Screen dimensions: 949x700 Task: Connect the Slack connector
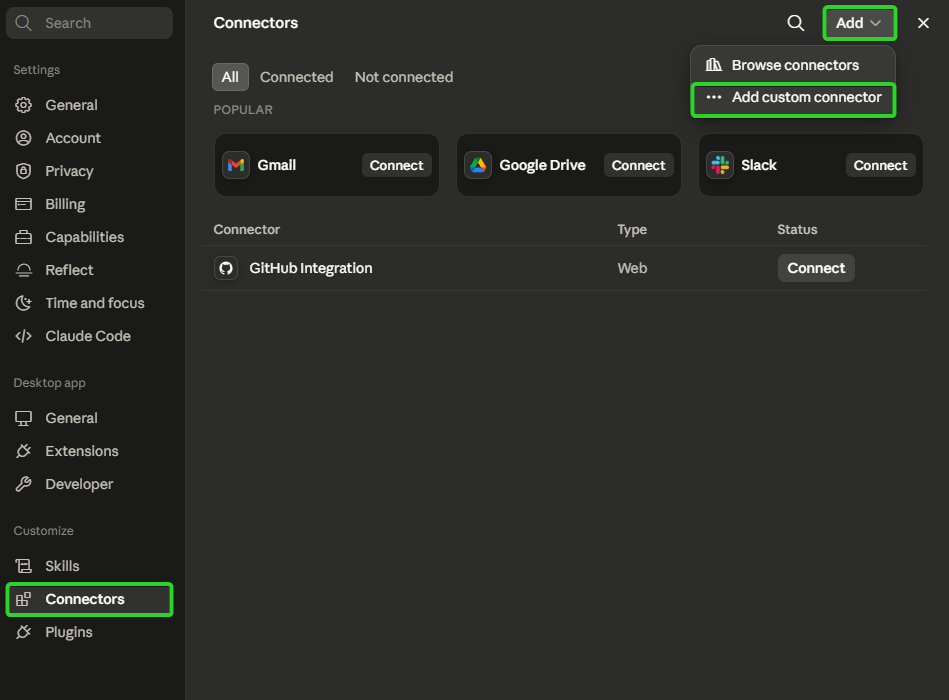[881, 165]
